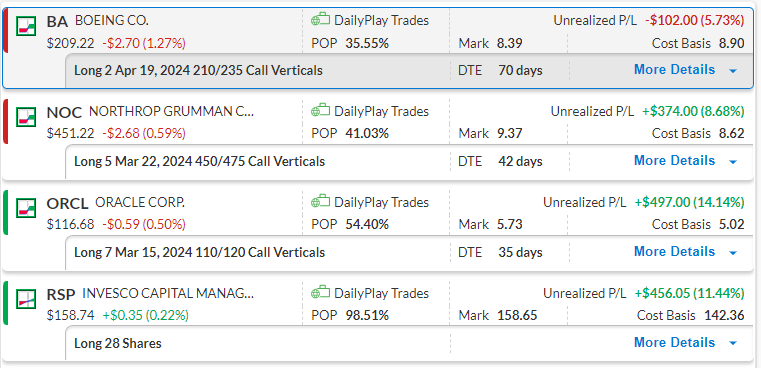761x368 pixels.
Task: Select the NOC ticker symbol
Action: click(x=64, y=113)
